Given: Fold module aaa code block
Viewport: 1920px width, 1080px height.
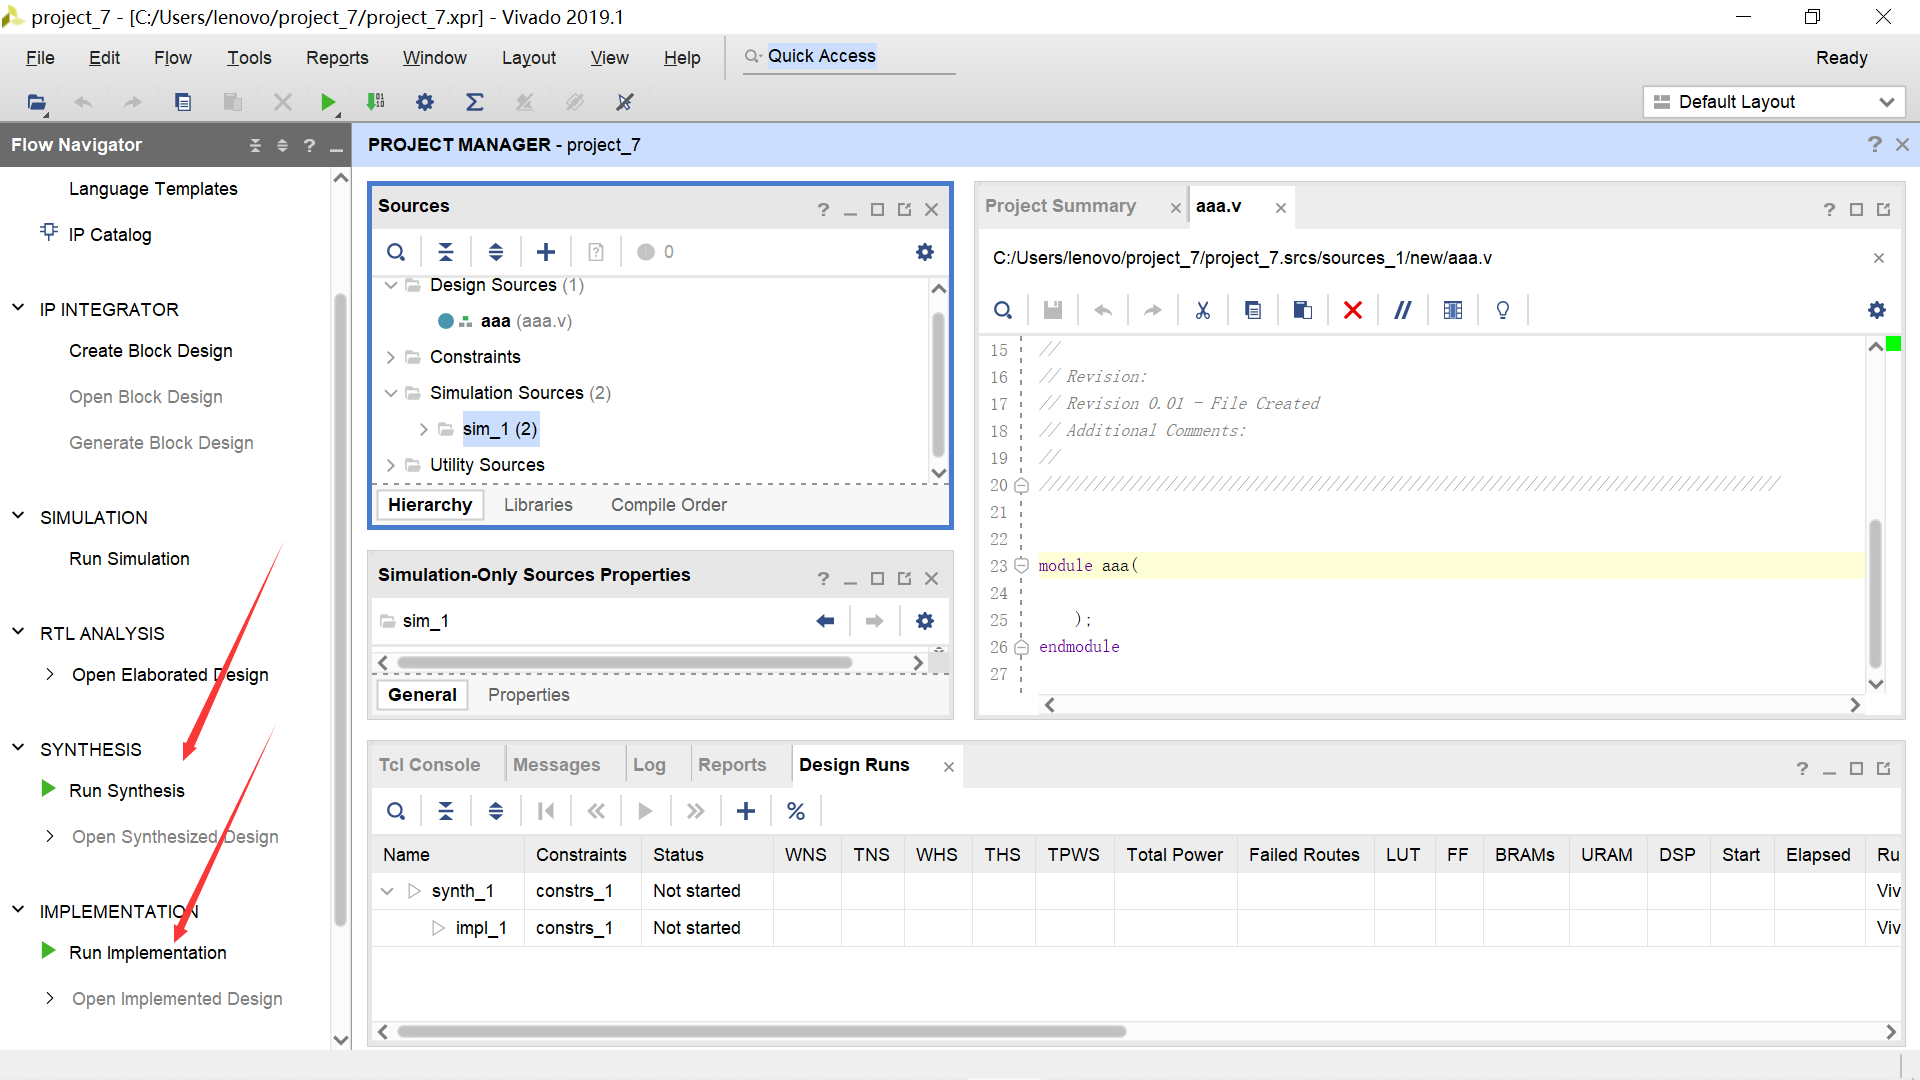Looking at the screenshot, I should [x=1021, y=565].
